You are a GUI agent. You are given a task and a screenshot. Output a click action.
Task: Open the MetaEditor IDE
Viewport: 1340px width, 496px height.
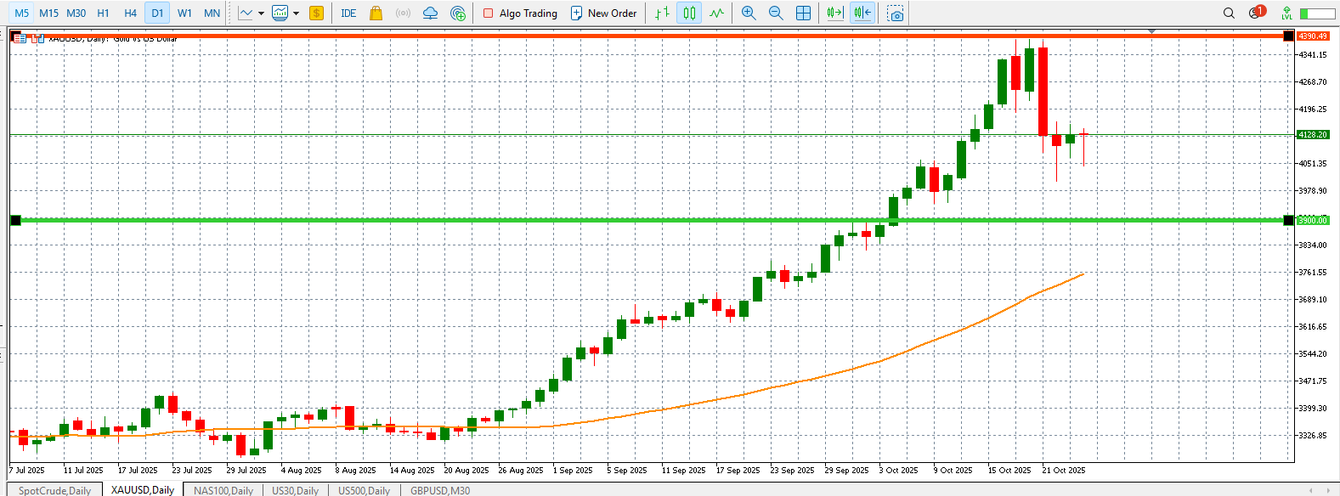(x=348, y=13)
